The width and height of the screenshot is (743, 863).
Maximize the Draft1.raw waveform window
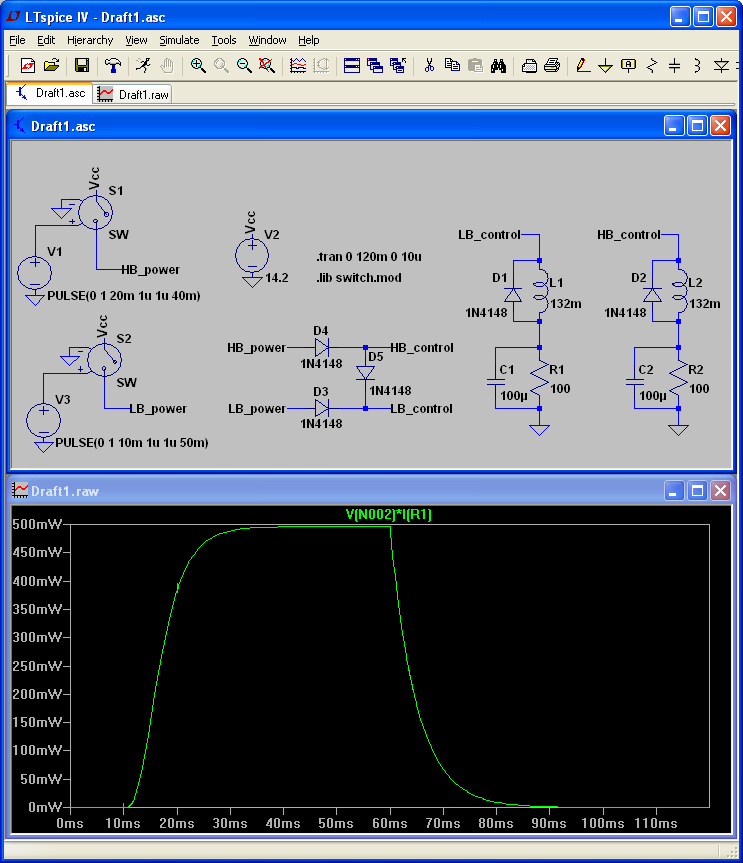click(x=697, y=490)
